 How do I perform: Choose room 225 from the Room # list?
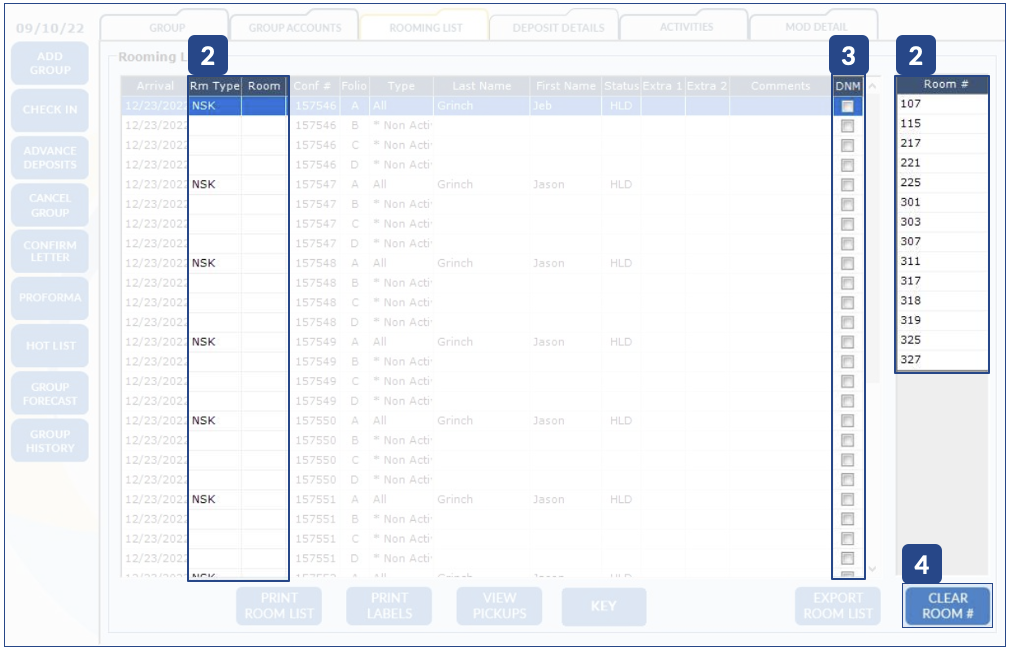[x=941, y=183]
